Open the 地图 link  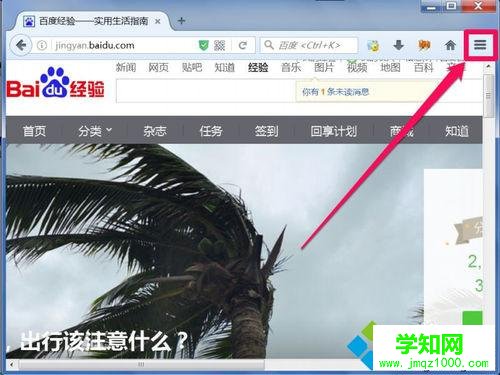[x=390, y=67]
